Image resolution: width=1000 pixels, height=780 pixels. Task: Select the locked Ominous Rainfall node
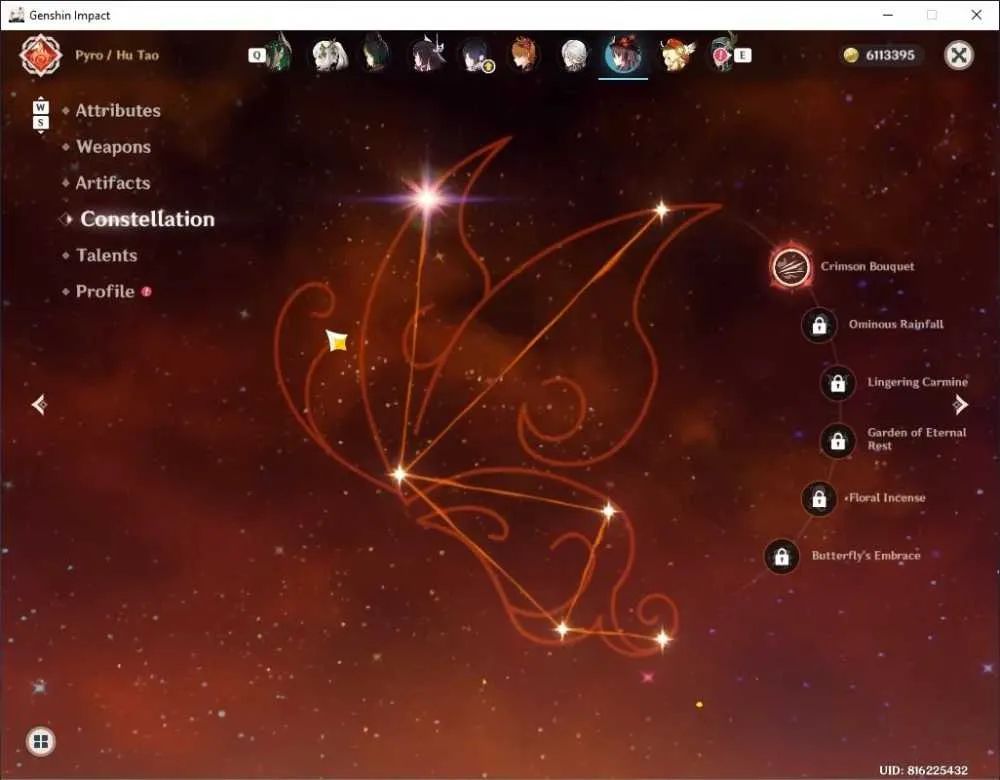click(x=819, y=325)
